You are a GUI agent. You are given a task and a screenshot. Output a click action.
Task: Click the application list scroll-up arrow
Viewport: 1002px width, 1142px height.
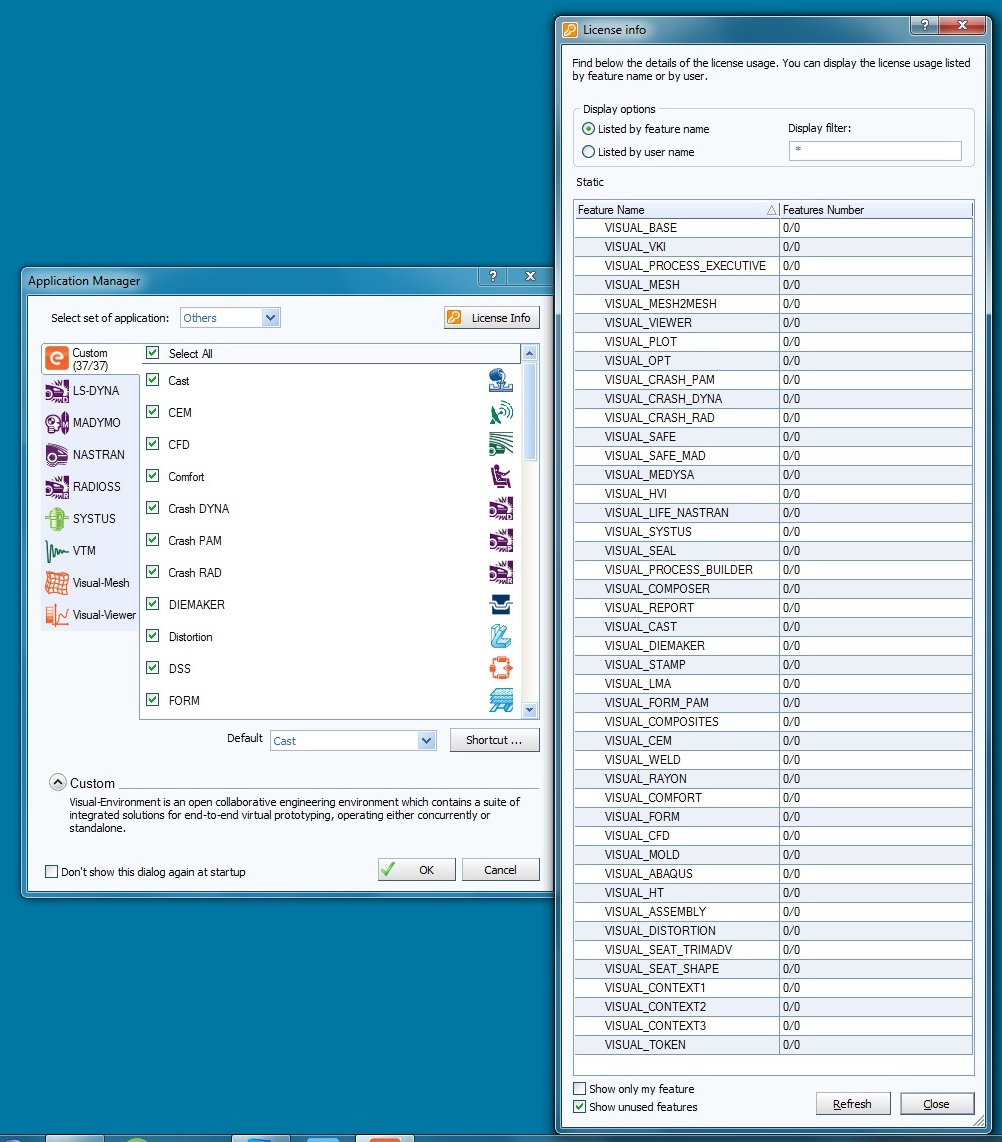point(530,353)
